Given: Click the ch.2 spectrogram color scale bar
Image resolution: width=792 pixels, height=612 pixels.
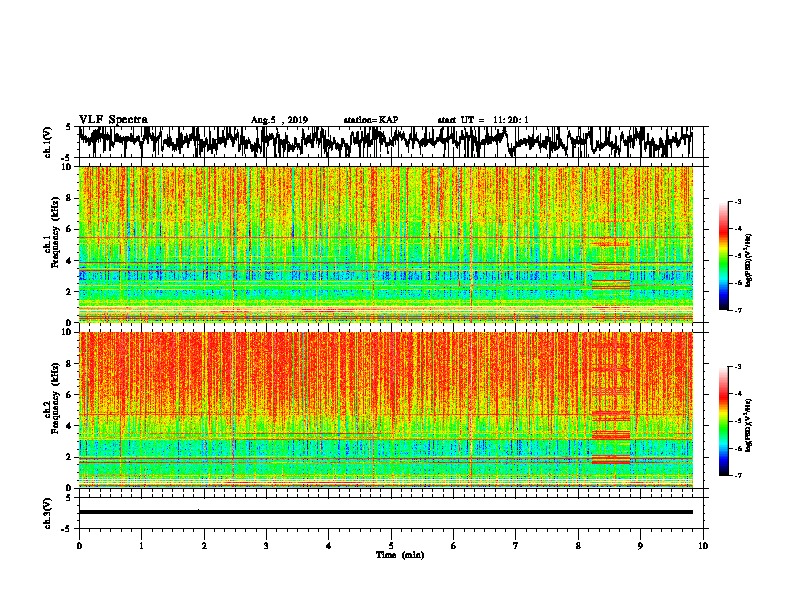Looking at the screenshot, I should tap(724, 421).
